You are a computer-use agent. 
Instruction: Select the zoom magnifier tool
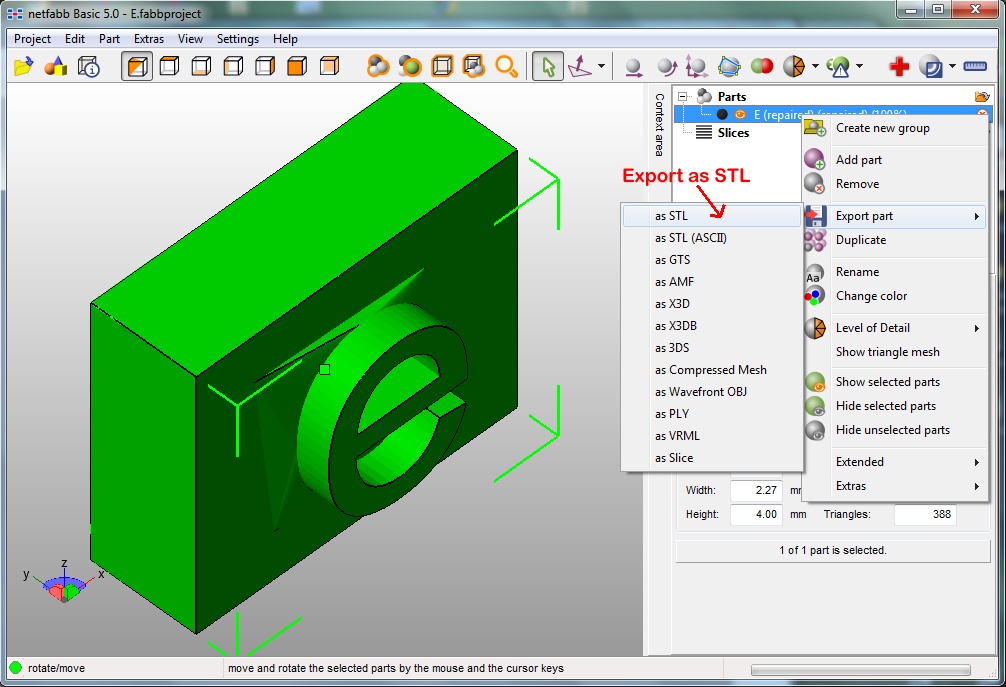(506, 66)
